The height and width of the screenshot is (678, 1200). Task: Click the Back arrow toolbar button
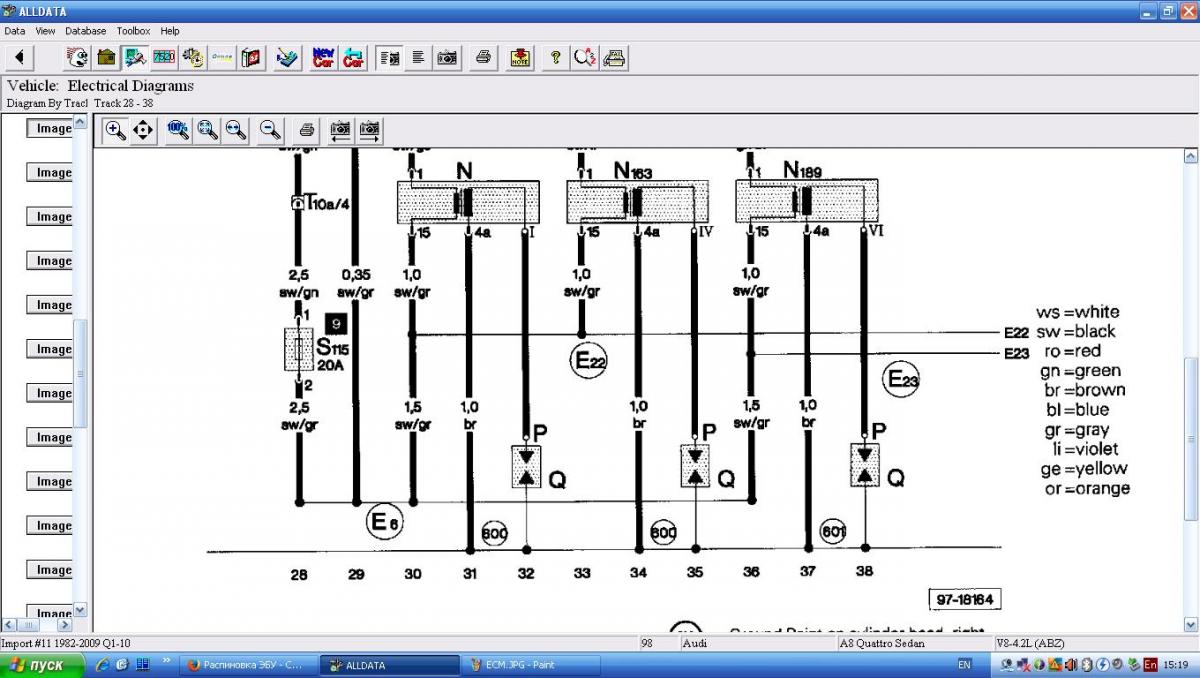[20, 58]
